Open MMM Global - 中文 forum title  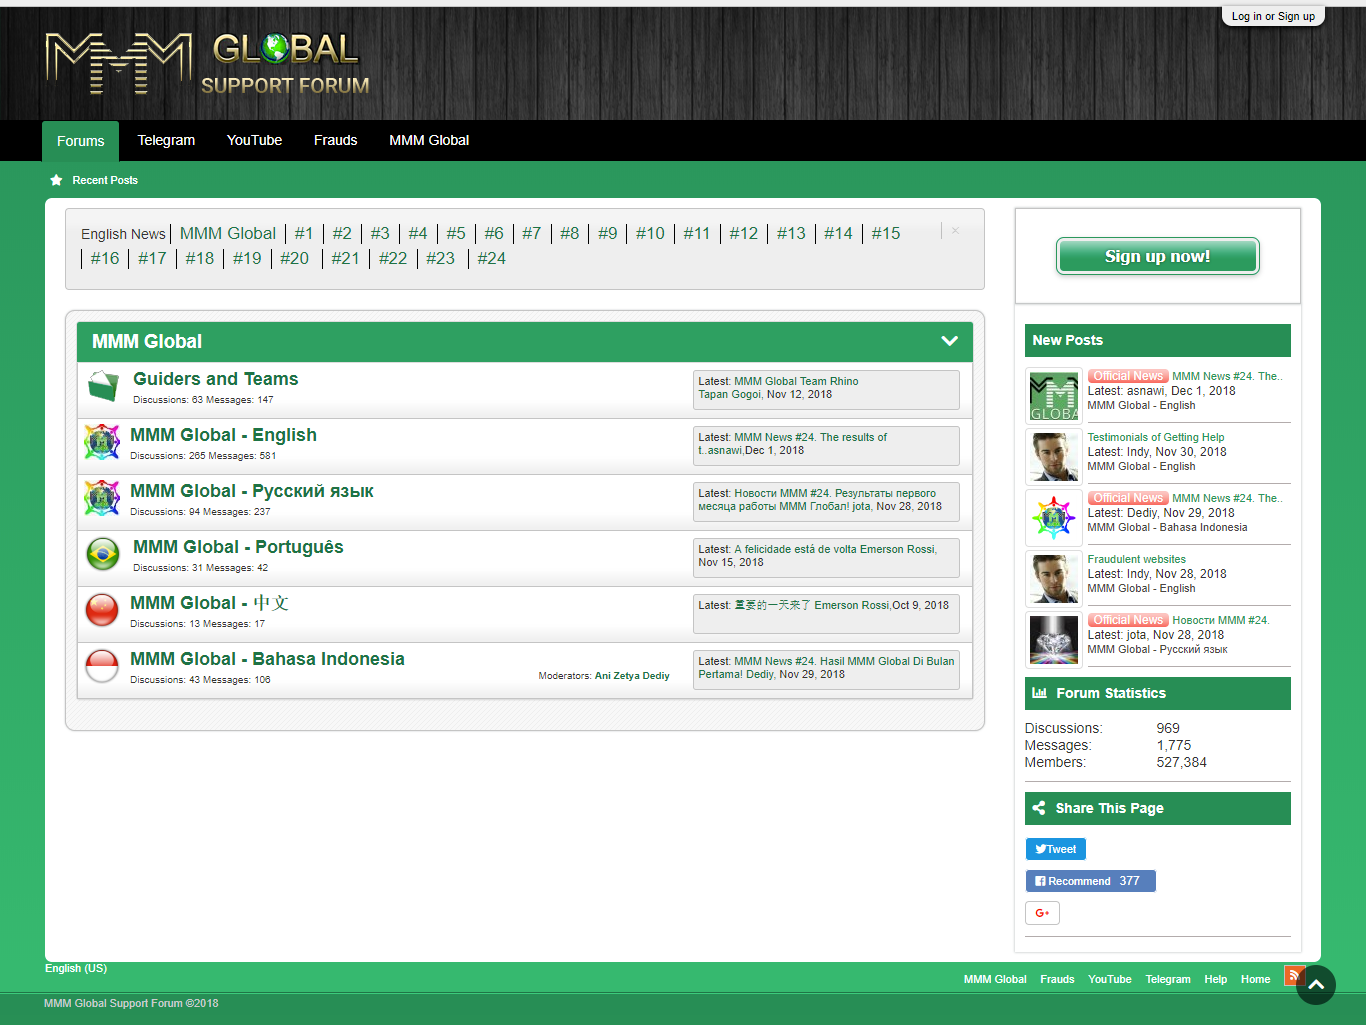209,603
